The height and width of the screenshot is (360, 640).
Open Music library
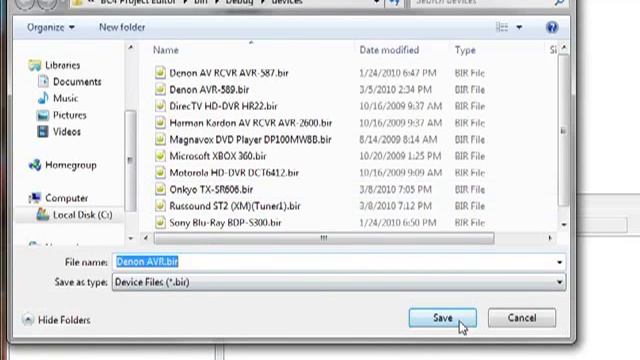65,98
